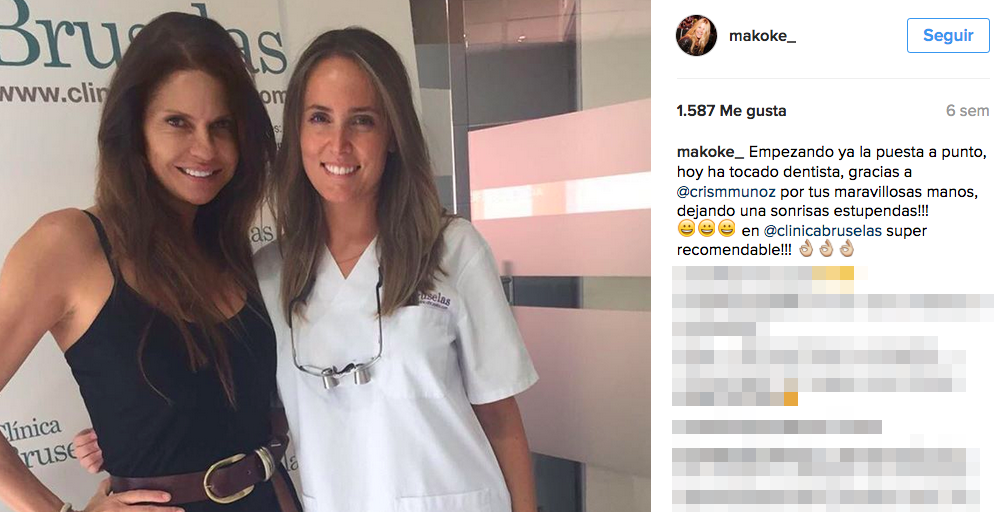Click the www.clinic website text on the banner
This screenshot has height=512, width=1007.
tap(51, 94)
